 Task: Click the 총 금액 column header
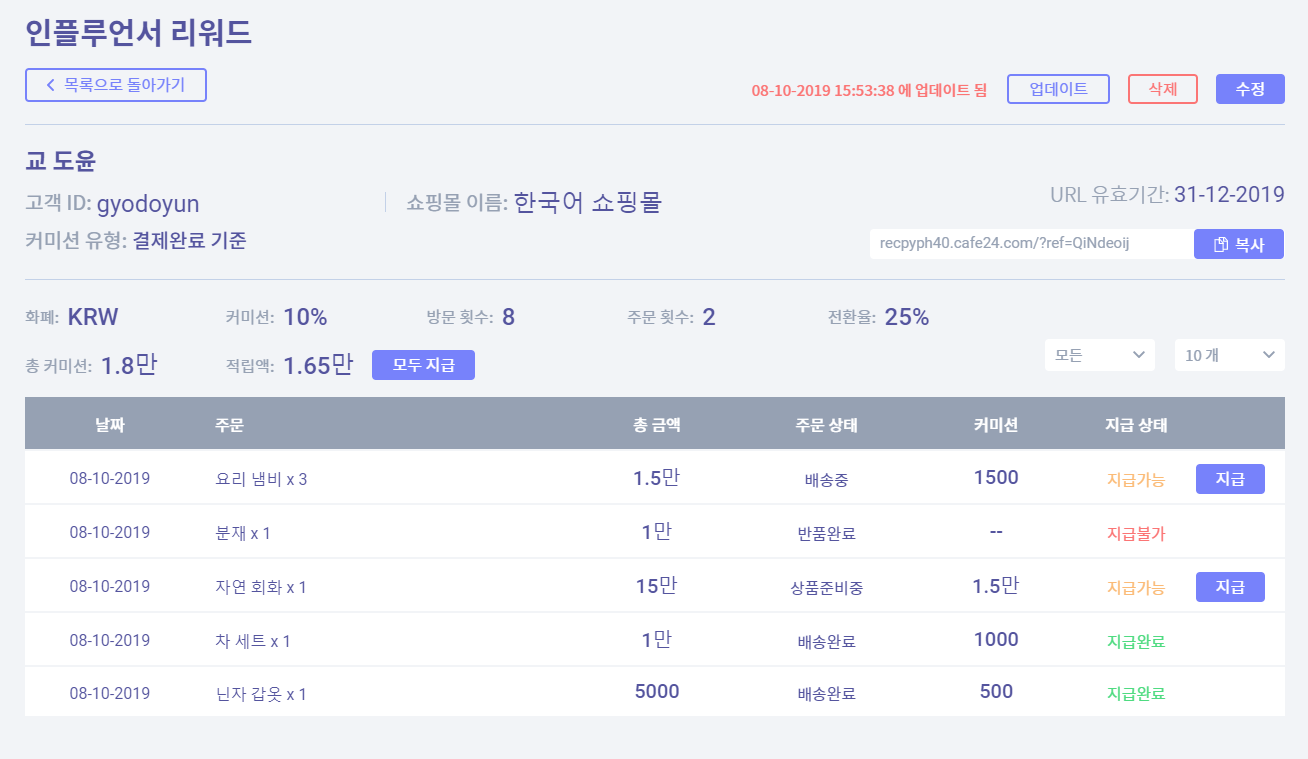point(656,425)
